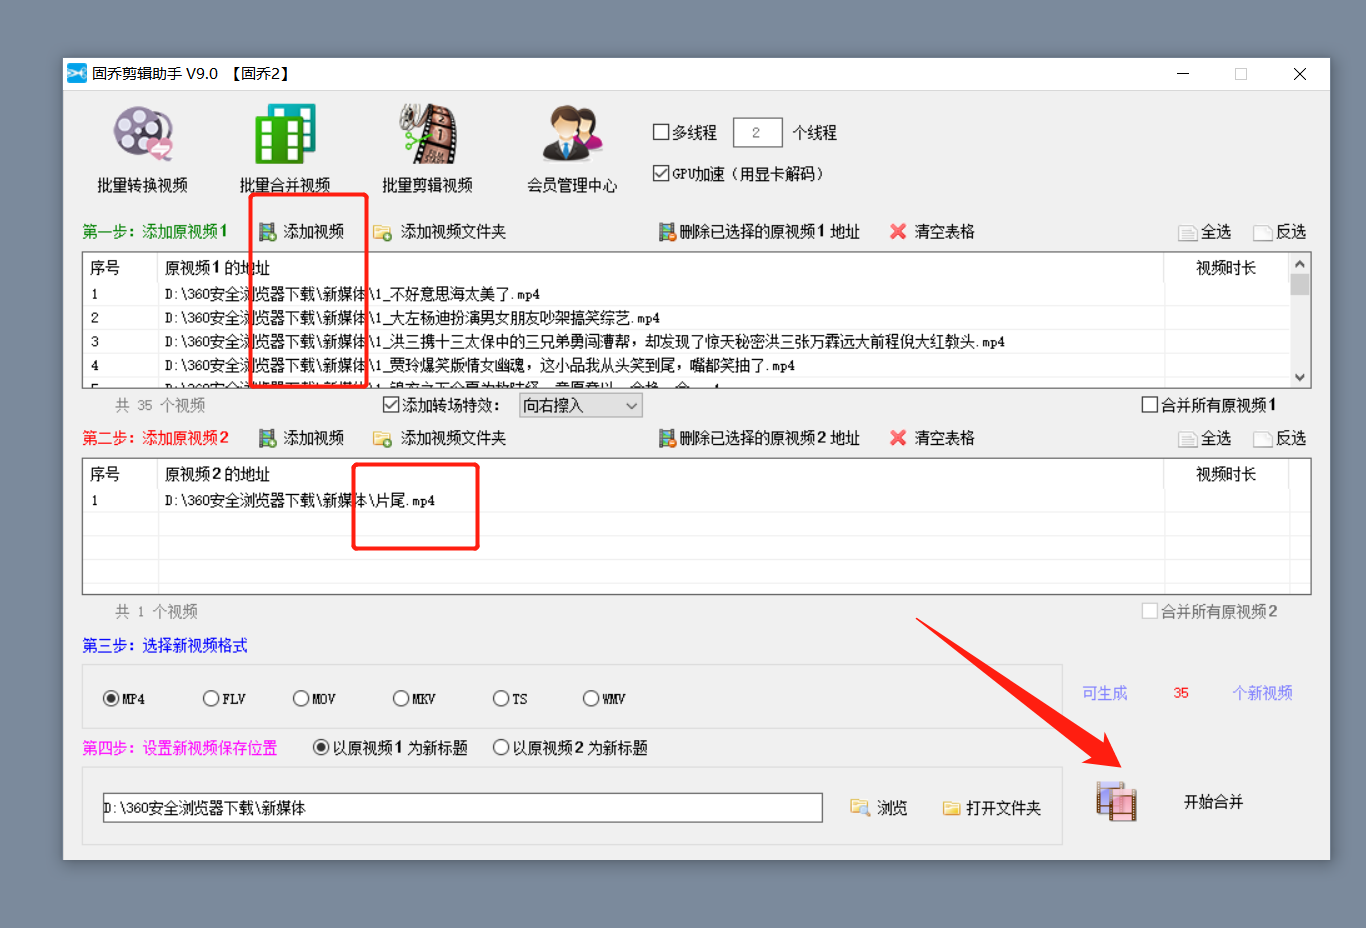Click 添加视频 in step two toolbar
Image resolution: width=1366 pixels, height=928 pixels.
click(302, 438)
